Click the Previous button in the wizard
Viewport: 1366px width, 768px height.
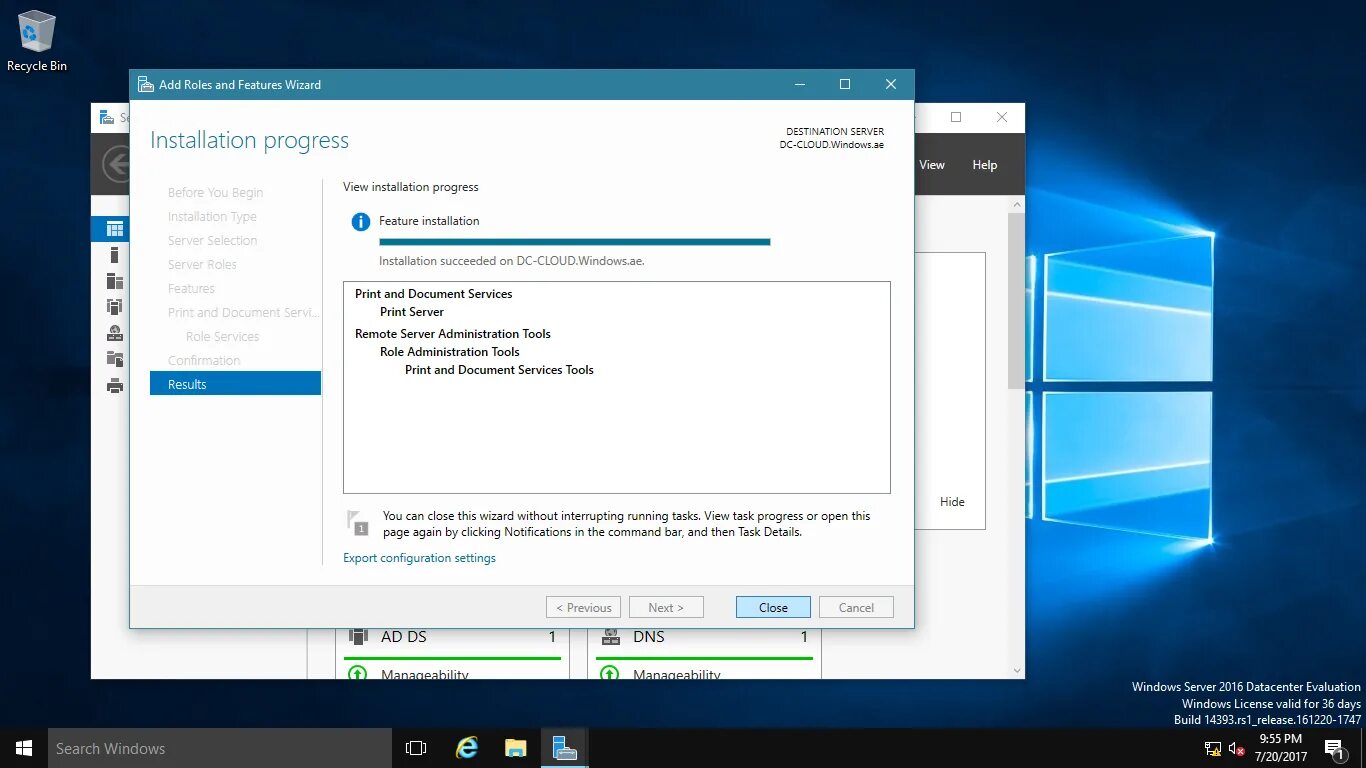583,607
